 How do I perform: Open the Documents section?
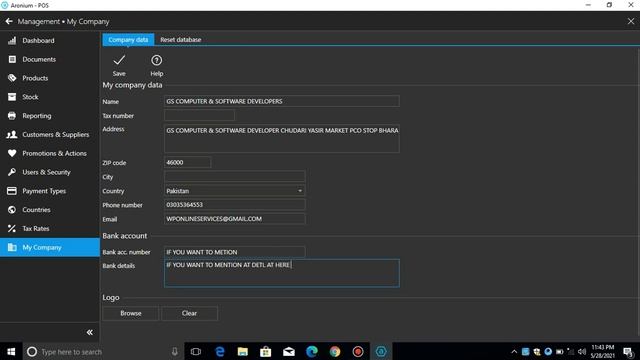50,59
